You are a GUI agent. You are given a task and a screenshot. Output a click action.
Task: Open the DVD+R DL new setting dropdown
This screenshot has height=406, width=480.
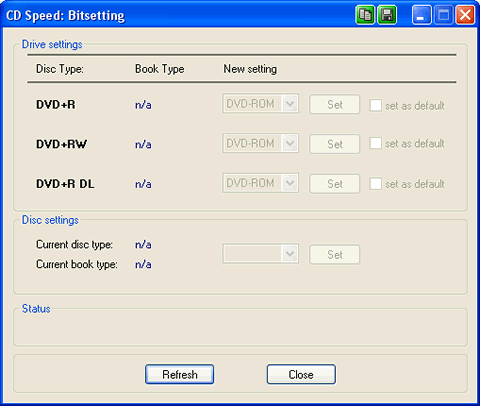pos(261,183)
